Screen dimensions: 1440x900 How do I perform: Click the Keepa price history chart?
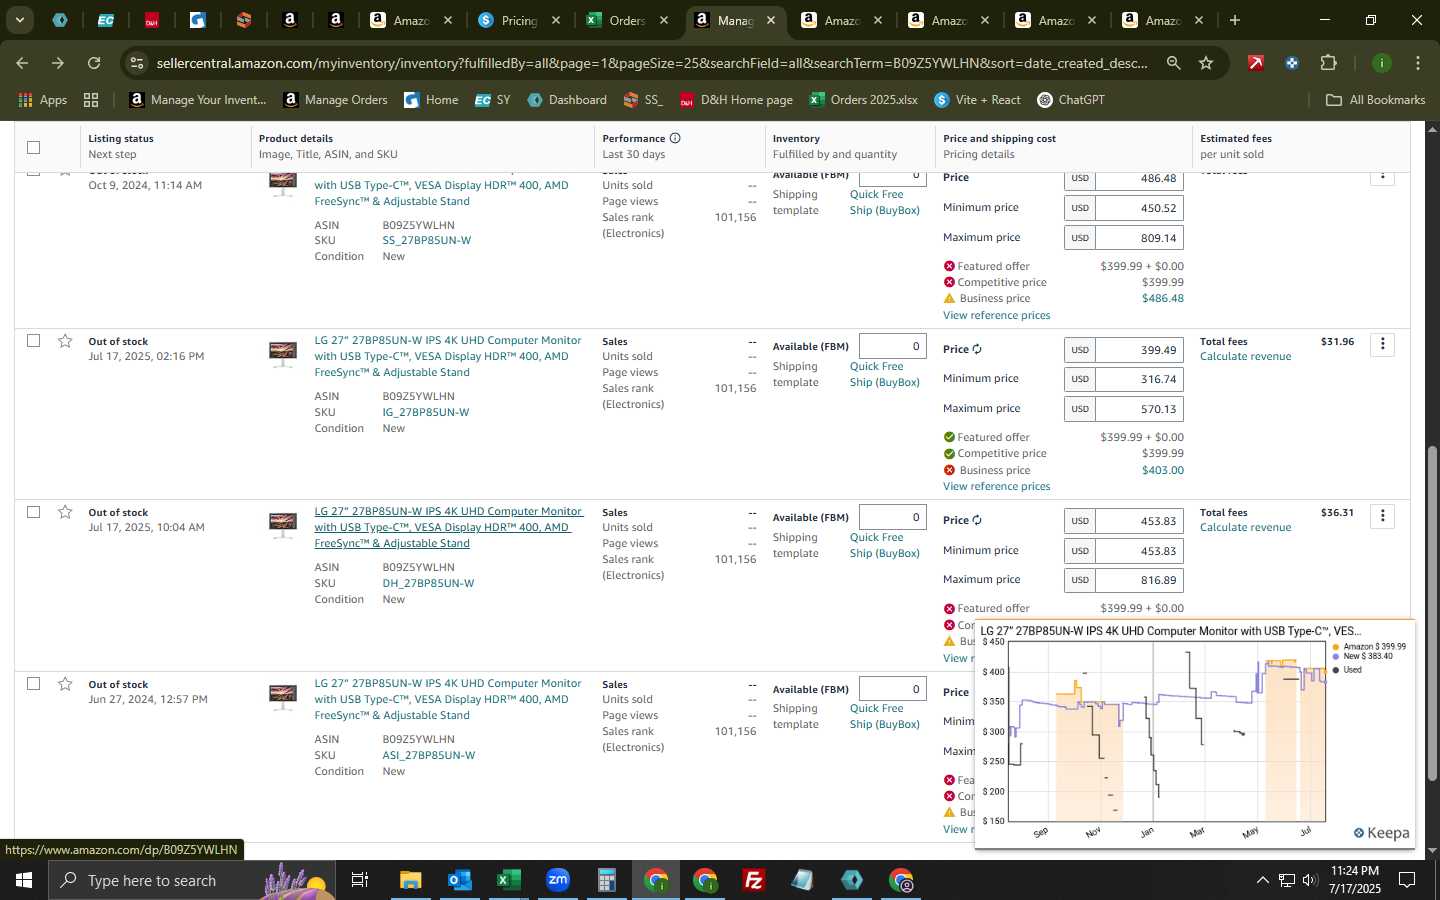click(1166, 731)
